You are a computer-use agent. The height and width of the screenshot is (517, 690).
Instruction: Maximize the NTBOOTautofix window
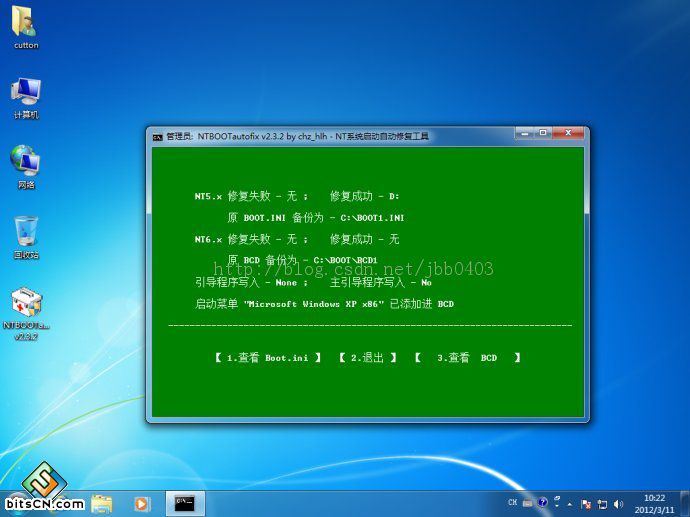pyautogui.click(x=543, y=133)
